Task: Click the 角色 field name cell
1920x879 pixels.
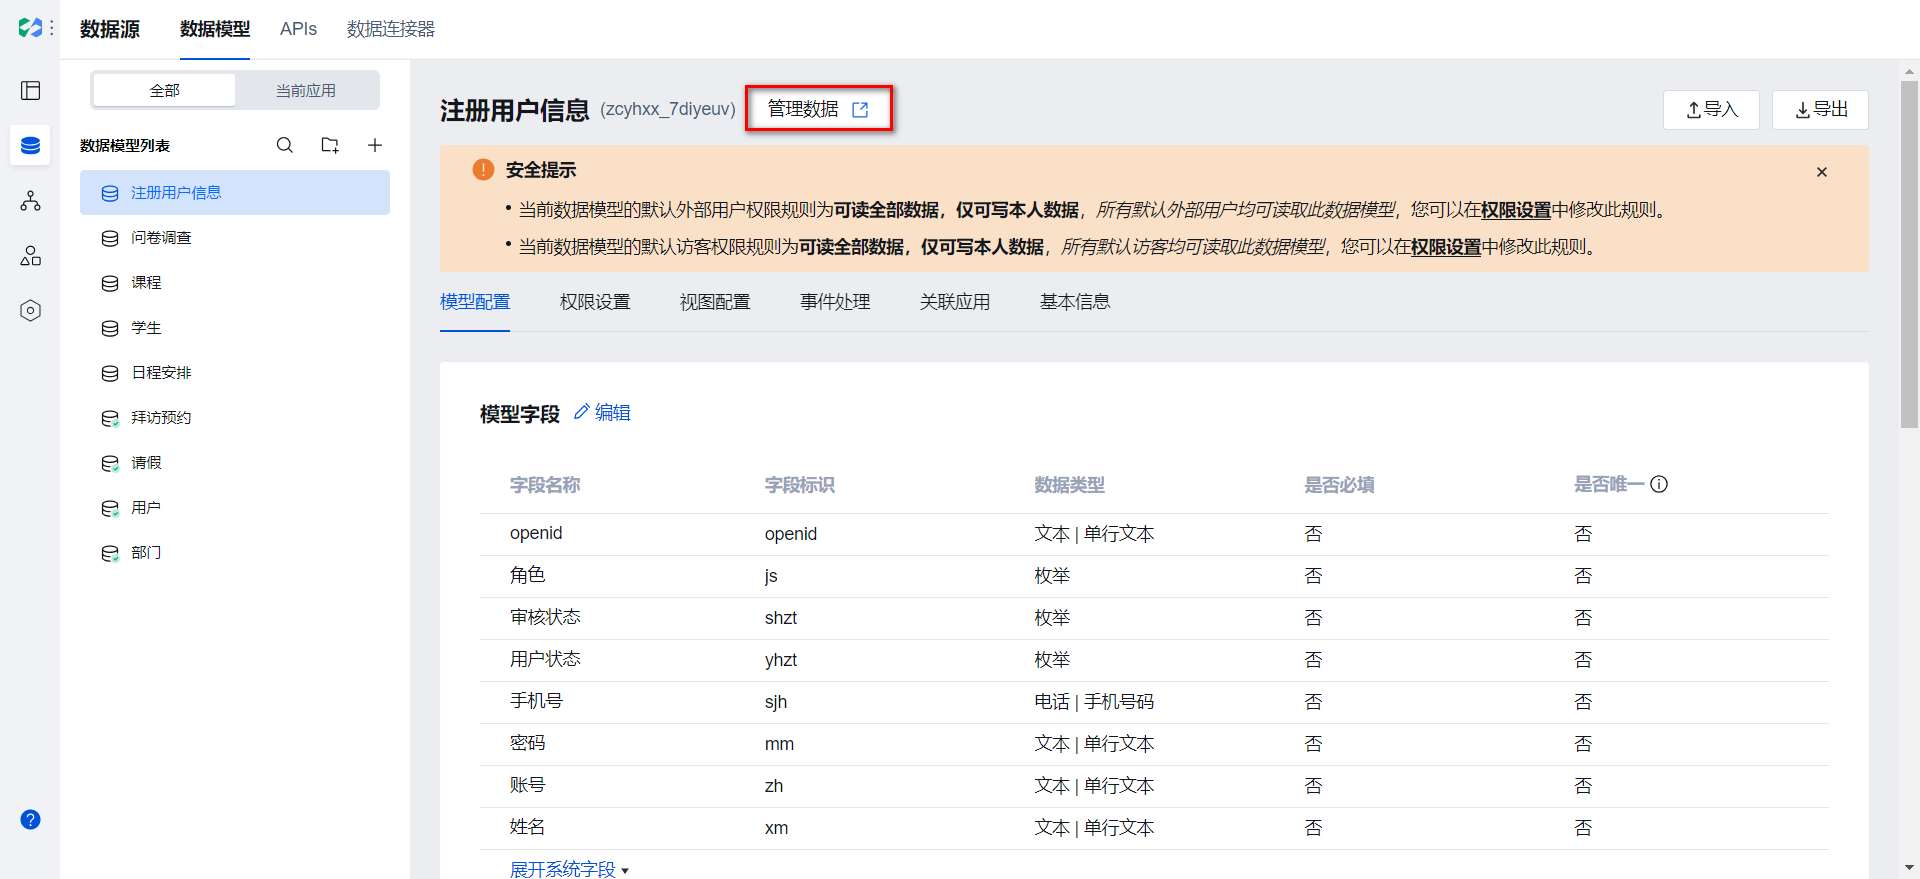Action: click(527, 576)
